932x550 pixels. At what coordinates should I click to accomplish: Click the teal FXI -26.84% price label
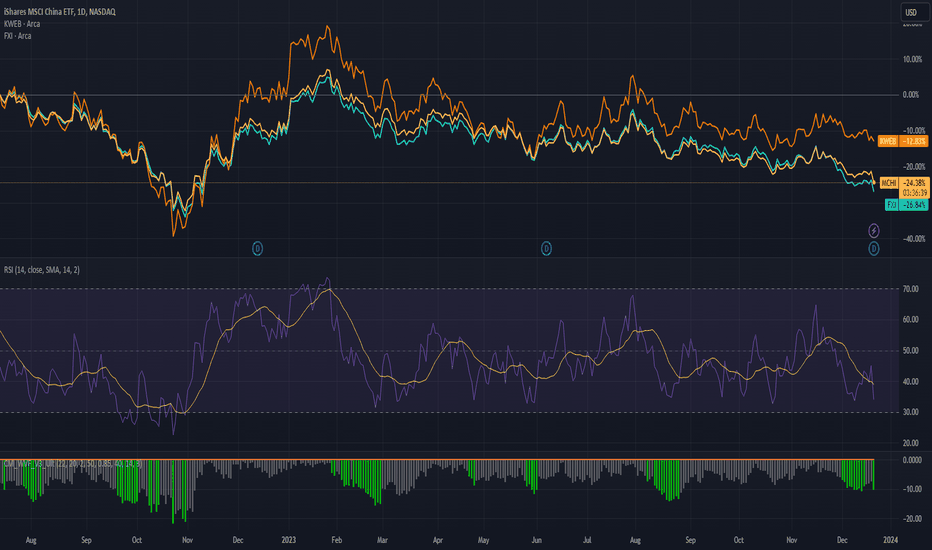coord(906,205)
